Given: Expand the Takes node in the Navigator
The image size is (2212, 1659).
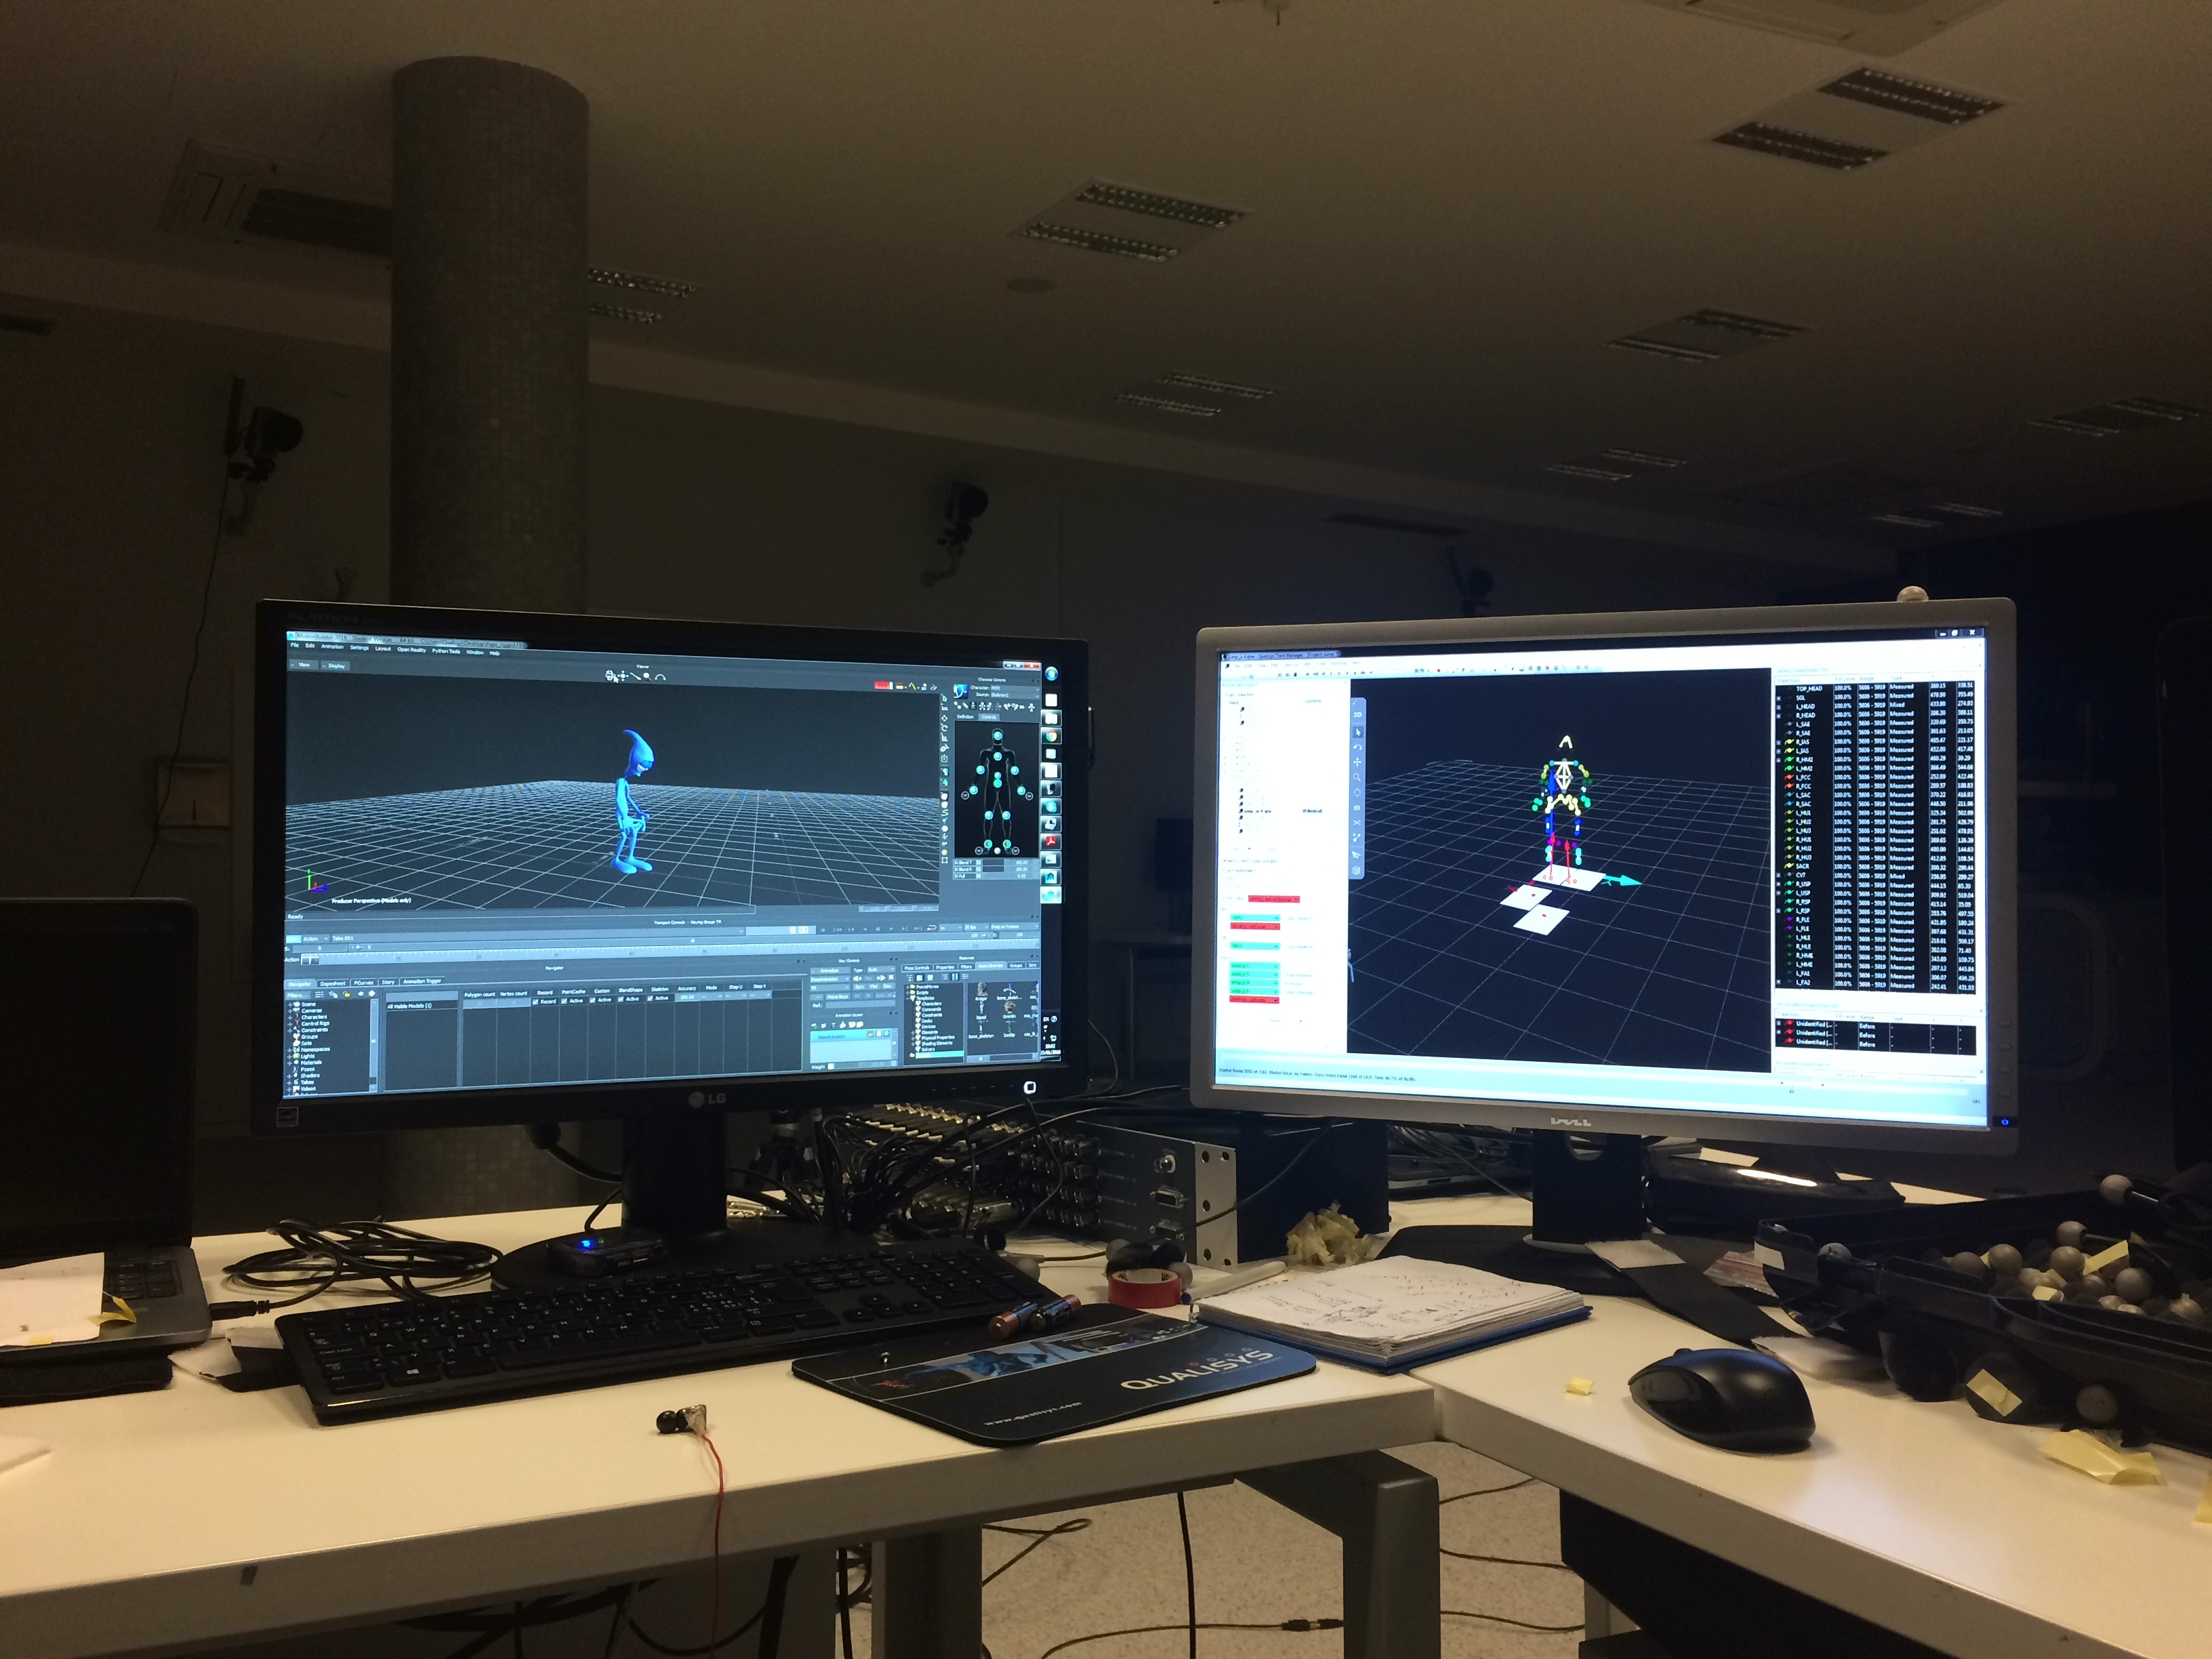Looking at the screenshot, I should (289, 1083).
